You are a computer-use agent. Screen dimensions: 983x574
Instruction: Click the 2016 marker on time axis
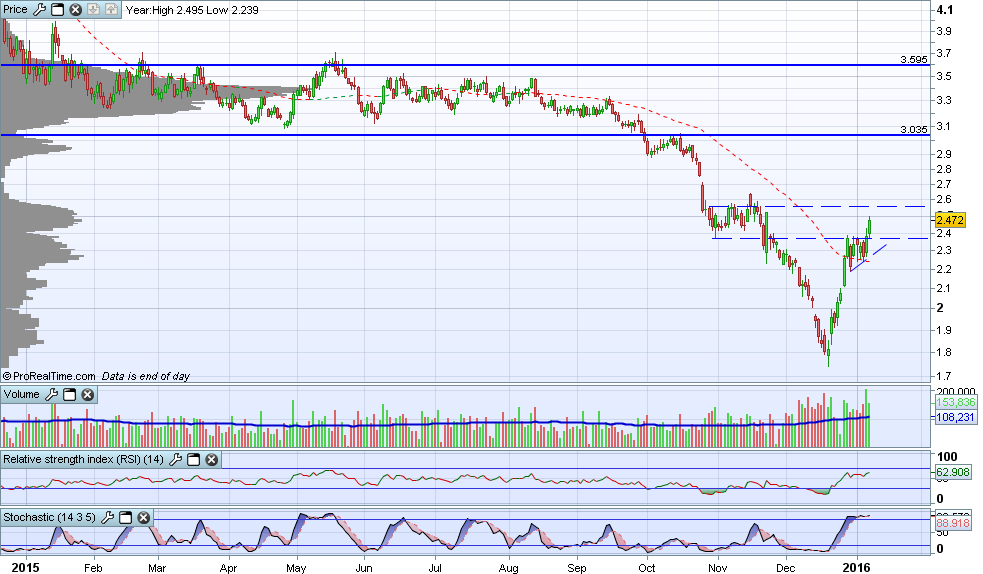point(856,567)
